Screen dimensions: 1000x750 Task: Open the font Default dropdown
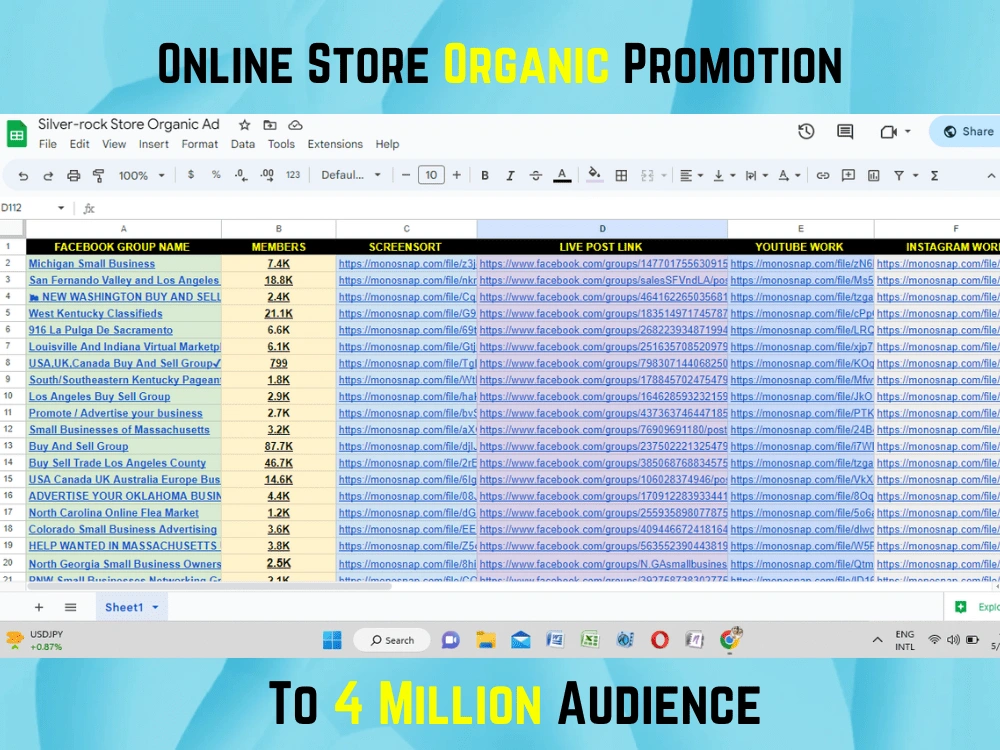click(x=351, y=175)
